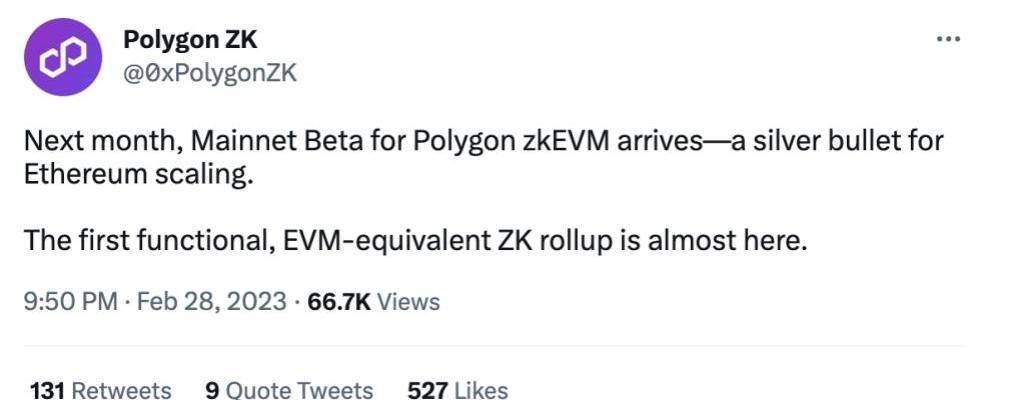The image size is (1018, 400).
Task: Click the purple Polygon ZK avatar
Action: 63,57
